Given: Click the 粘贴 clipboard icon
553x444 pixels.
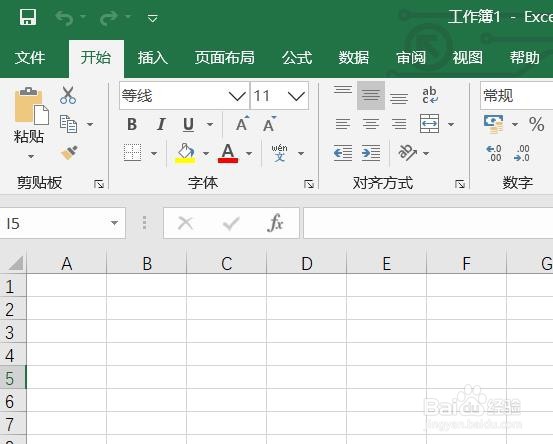Looking at the screenshot, I should point(31,106).
